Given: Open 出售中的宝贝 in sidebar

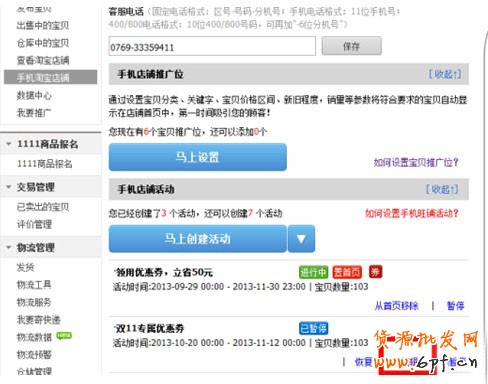Looking at the screenshot, I should point(43,25).
